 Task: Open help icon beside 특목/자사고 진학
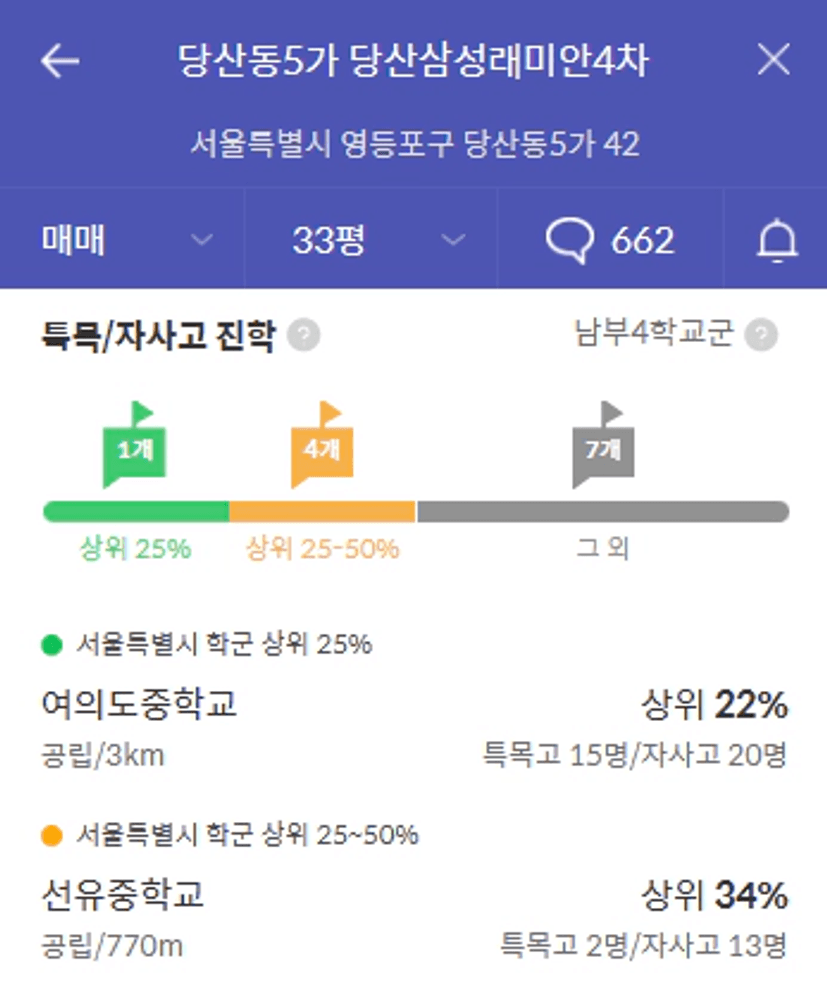coord(304,335)
